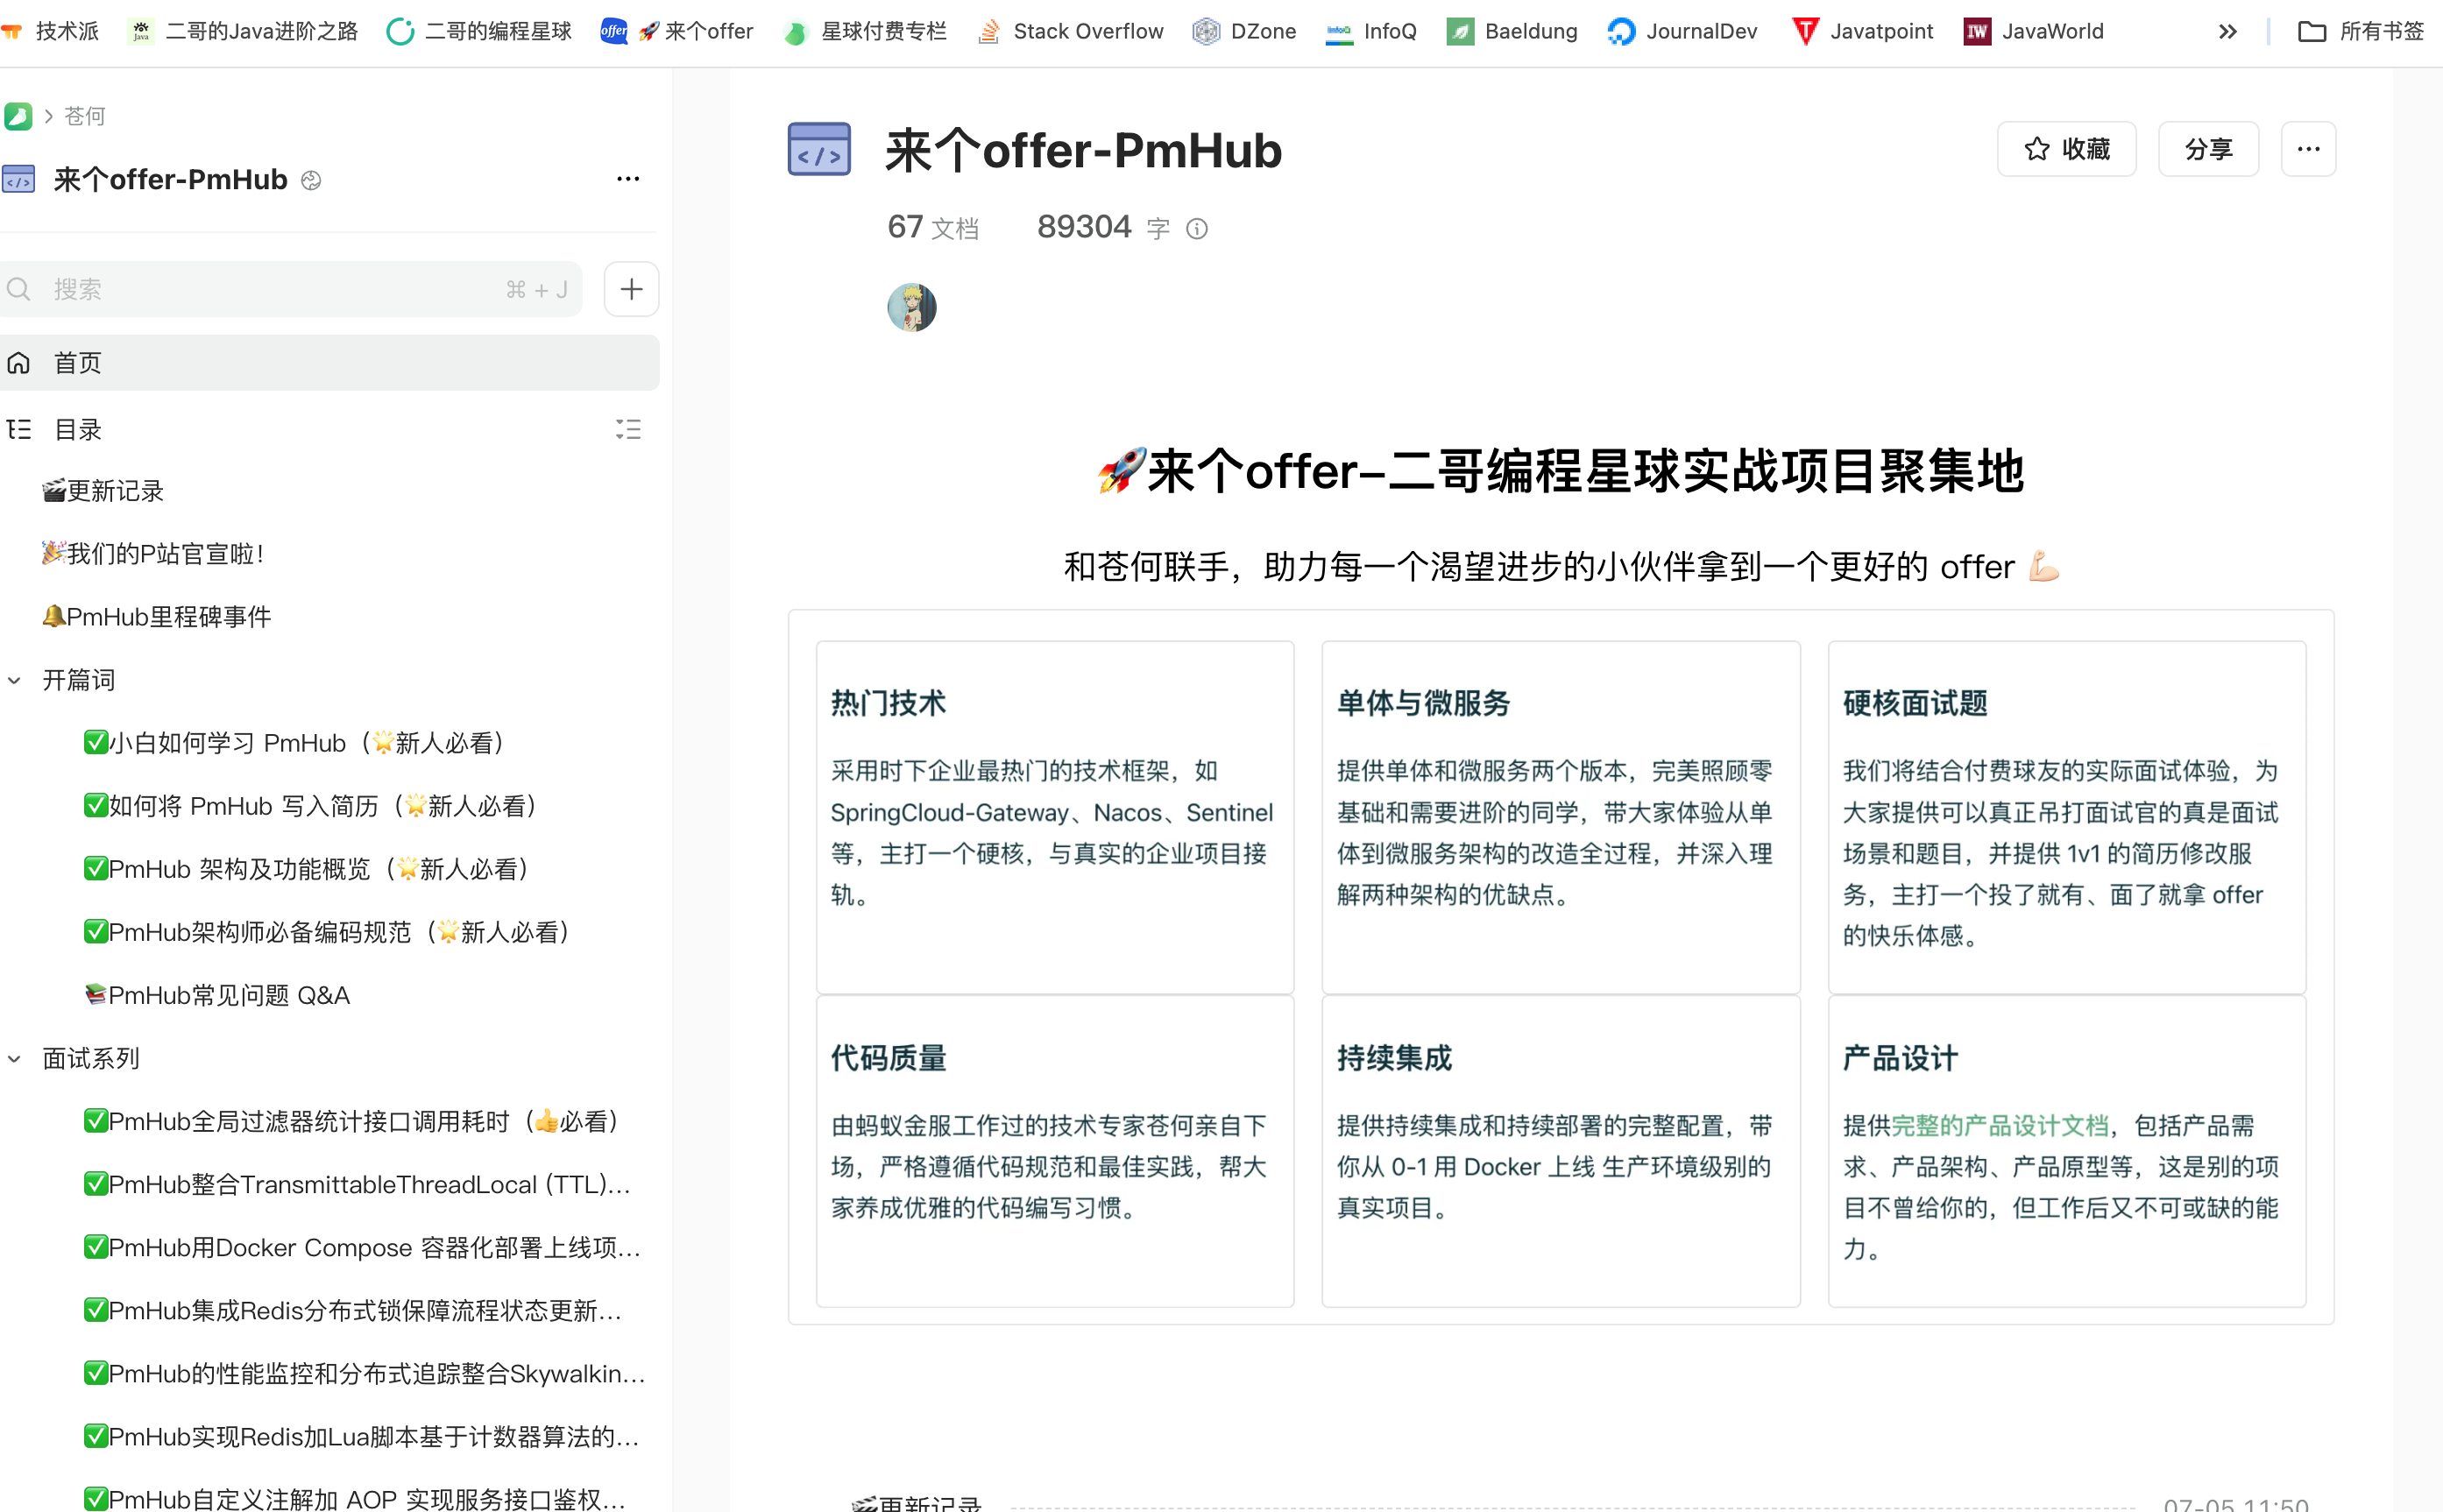Open the 完整的产品设计文档 link
This screenshot has width=2443, height=1512.
coord(2000,1126)
